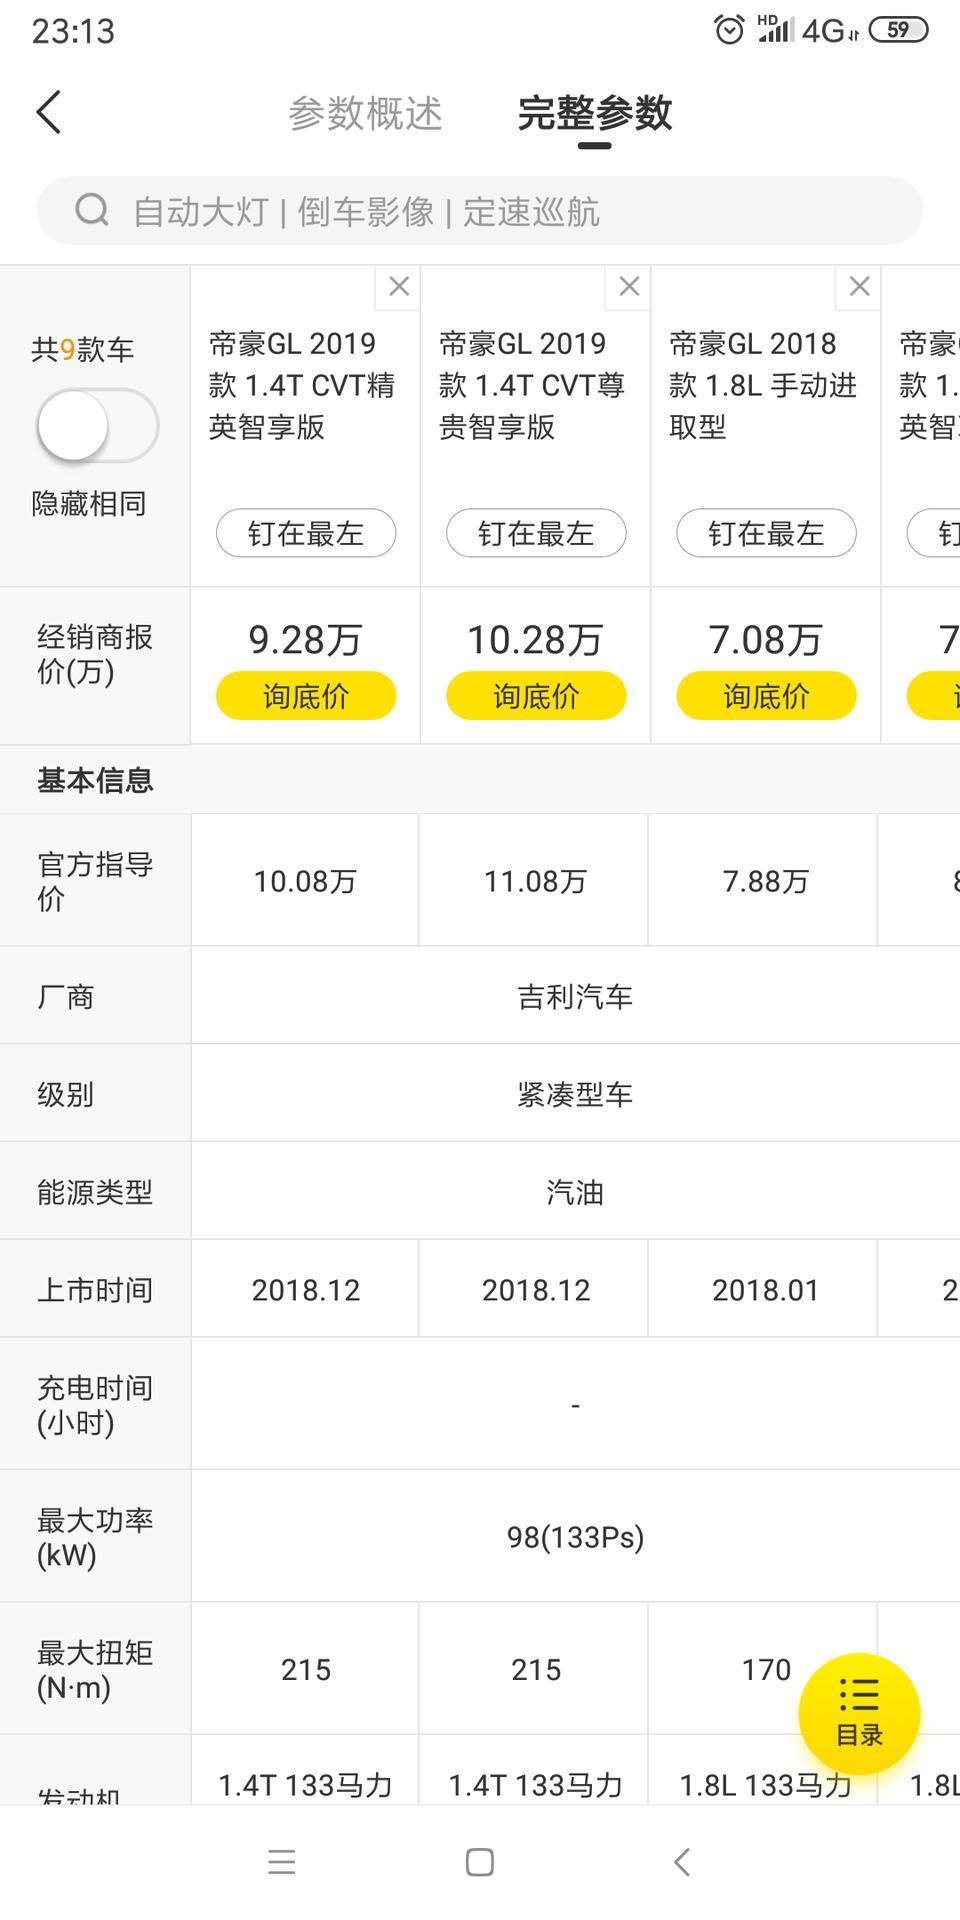This screenshot has height=1920, width=960.
Task: Tap the back arrow at top left
Action: pyautogui.click(x=49, y=112)
